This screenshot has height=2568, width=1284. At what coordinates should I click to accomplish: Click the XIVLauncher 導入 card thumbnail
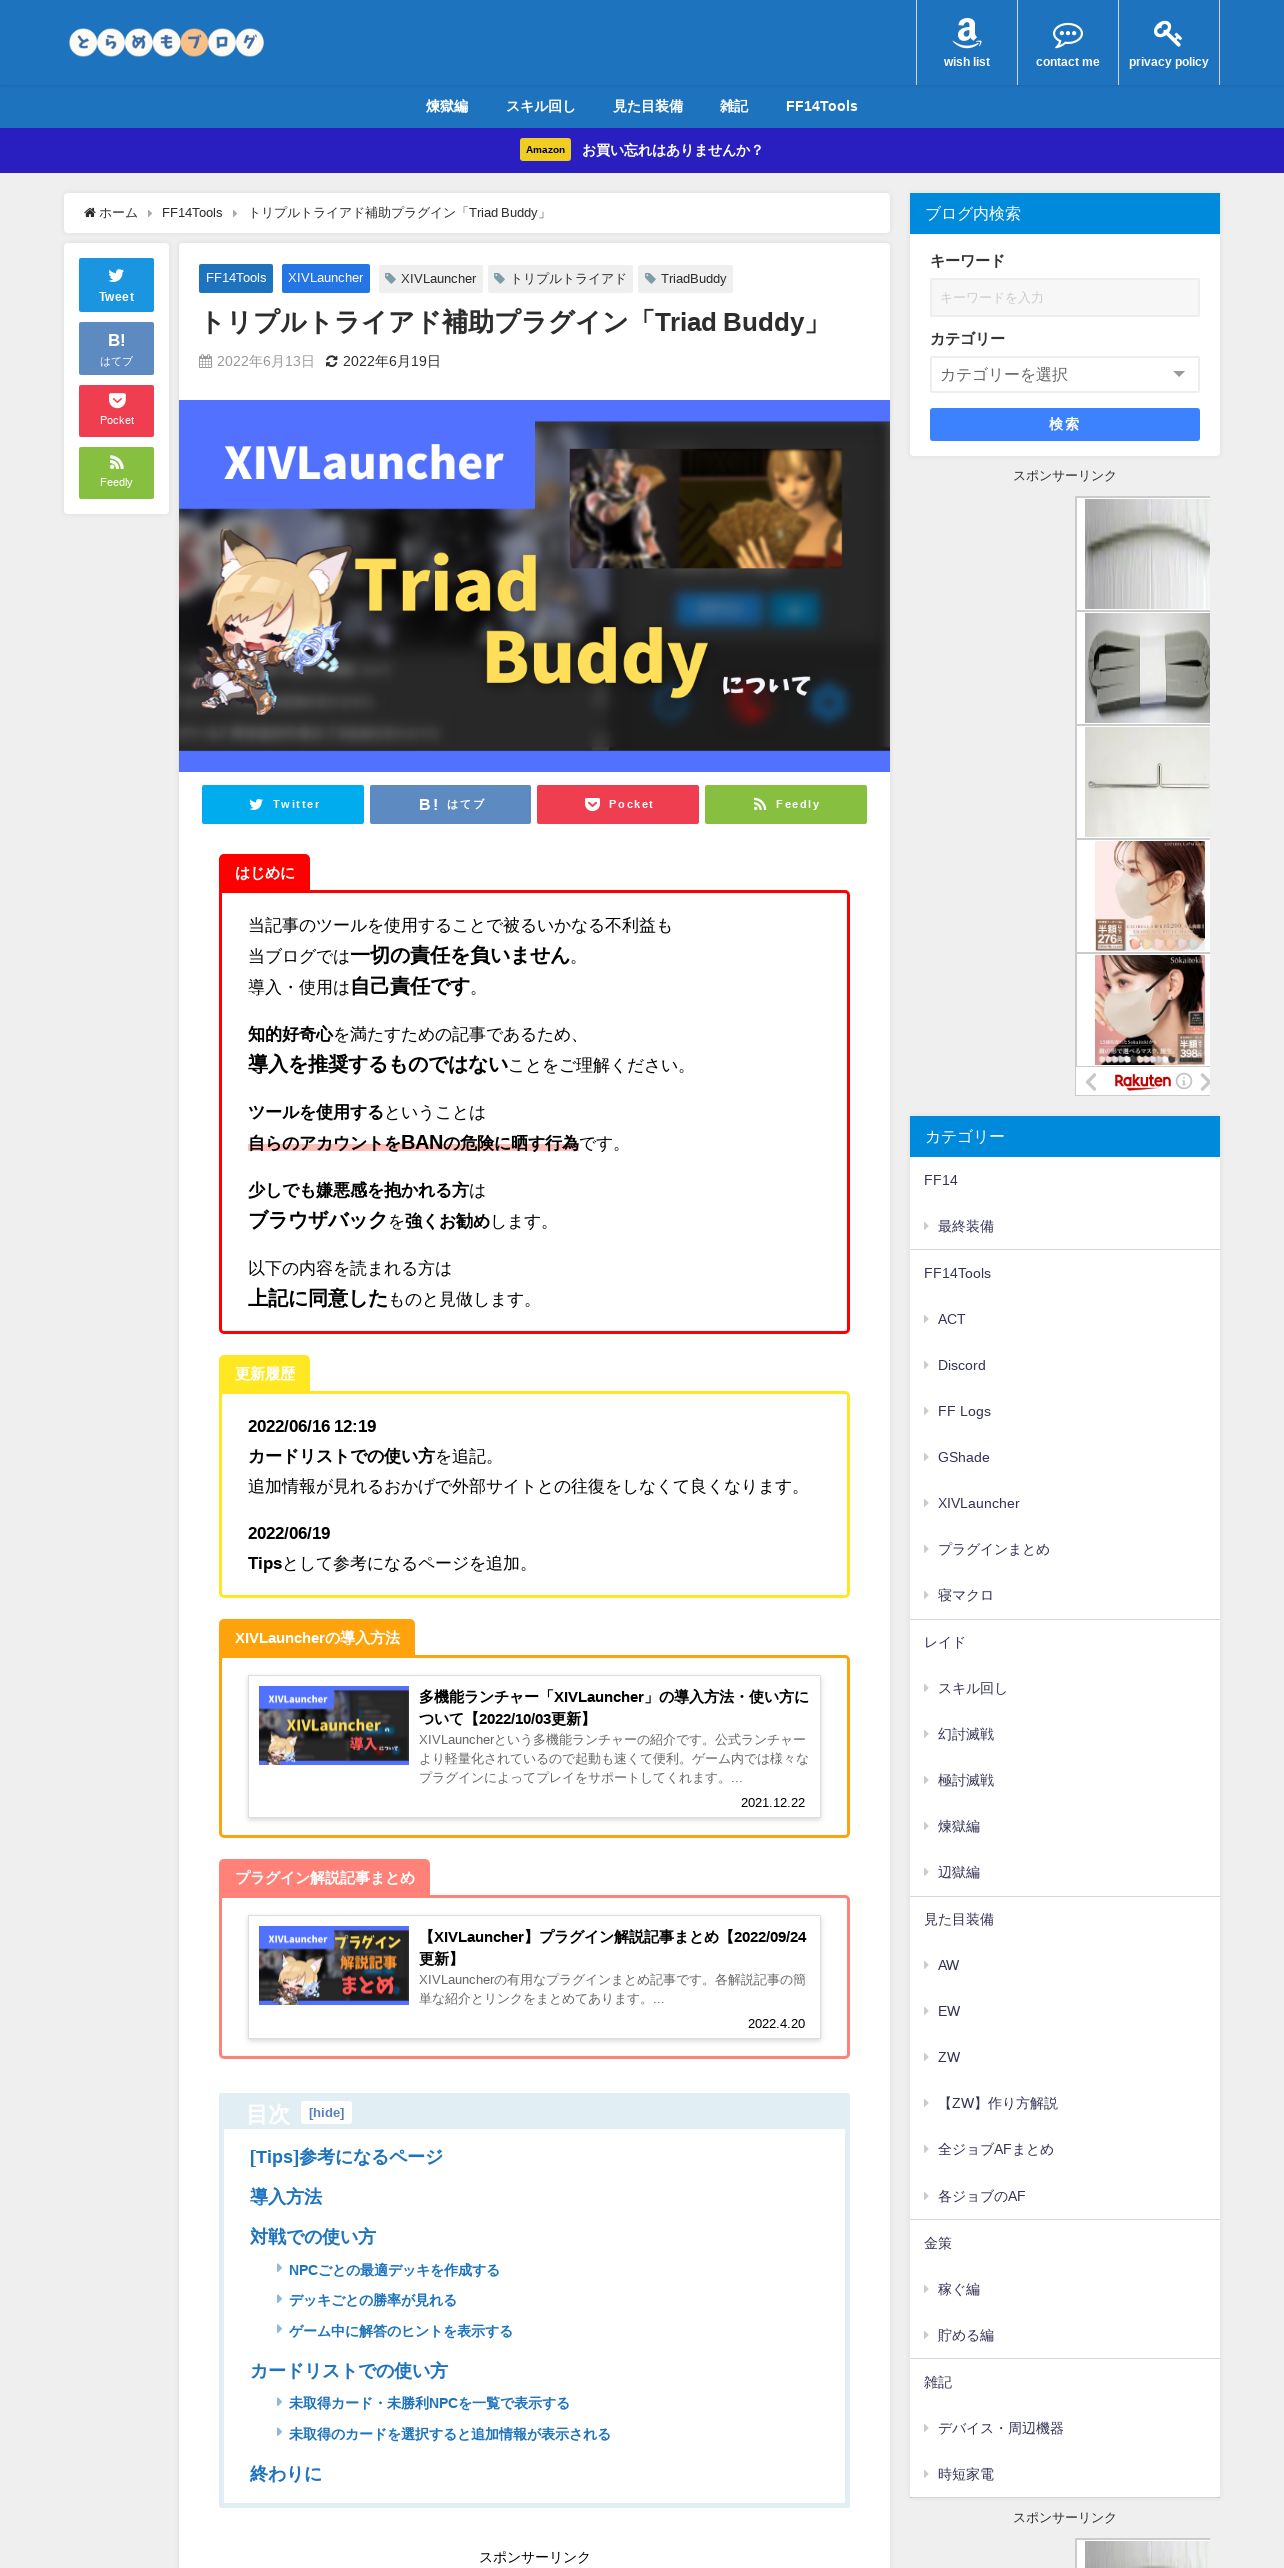pos(334,1726)
